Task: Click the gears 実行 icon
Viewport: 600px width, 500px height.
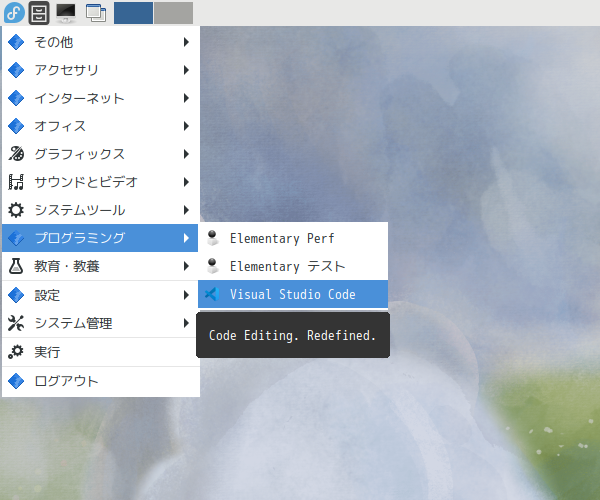Action: [16, 352]
